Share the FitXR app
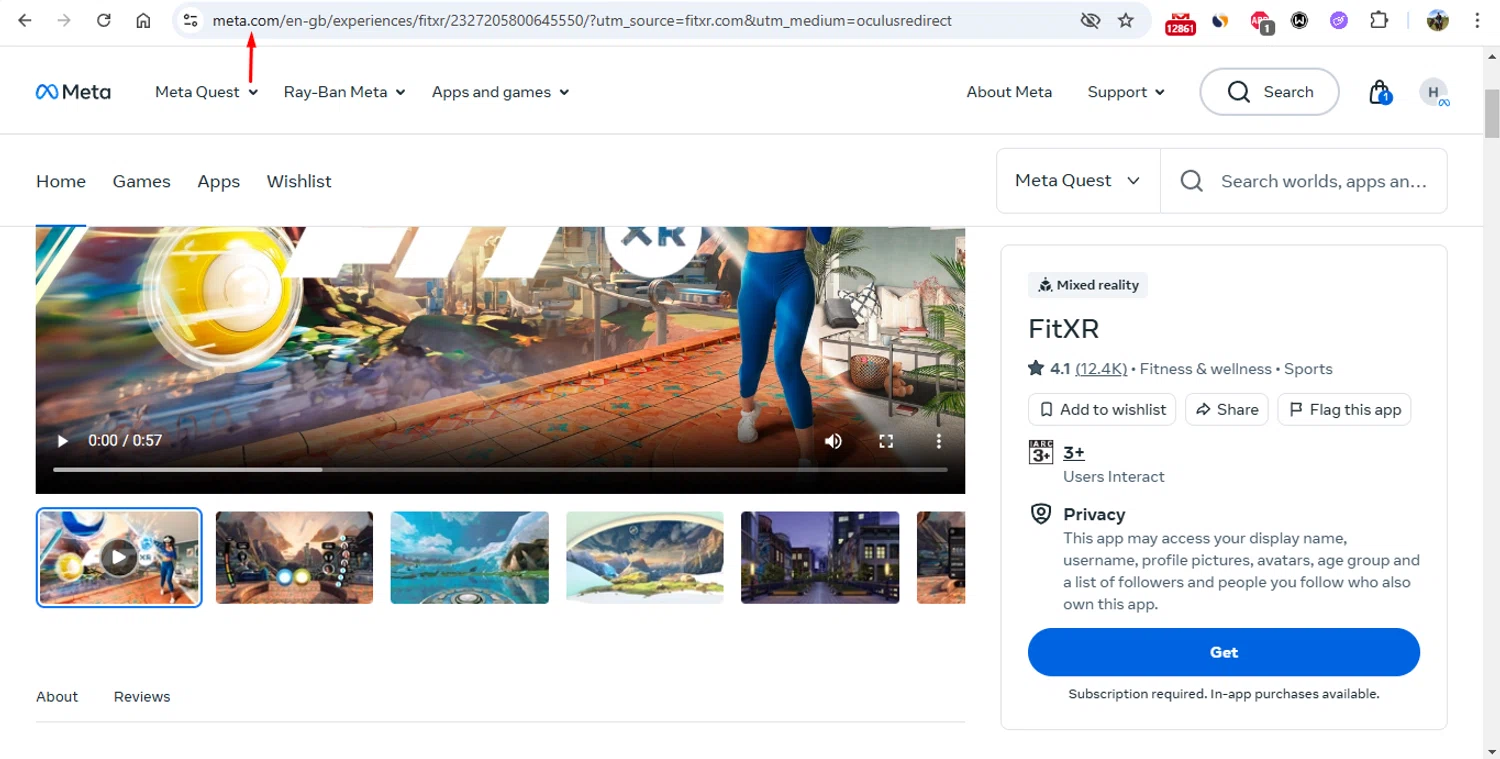1500x759 pixels. 1227,410
